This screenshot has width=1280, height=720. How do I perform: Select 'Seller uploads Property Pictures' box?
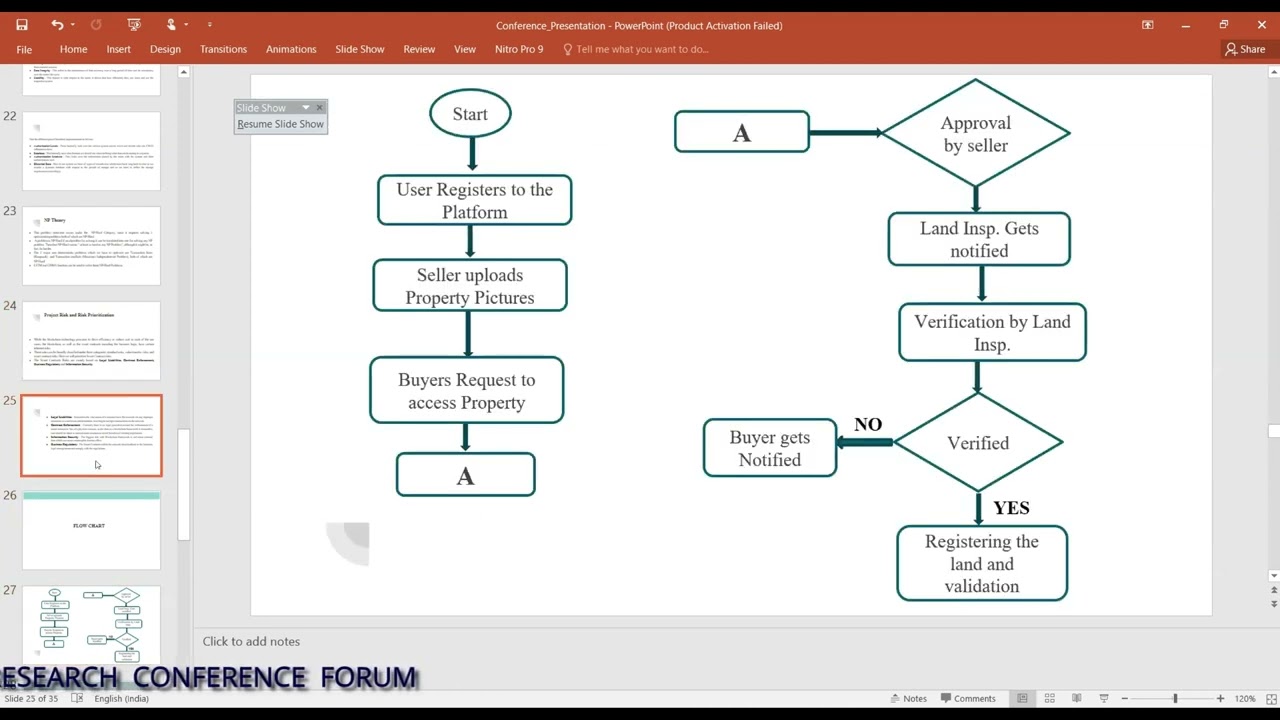[x=470, y=286]
